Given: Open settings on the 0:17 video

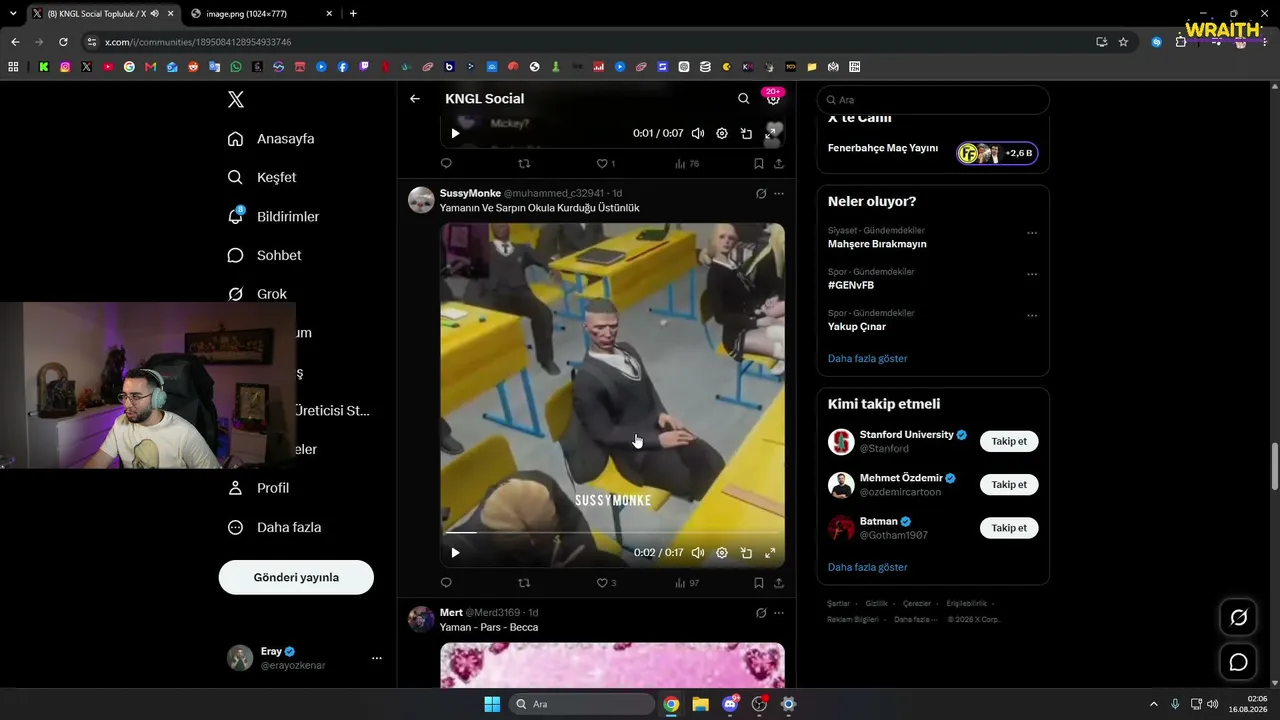Looking at the screenshot, I should [x=722, y=552].
